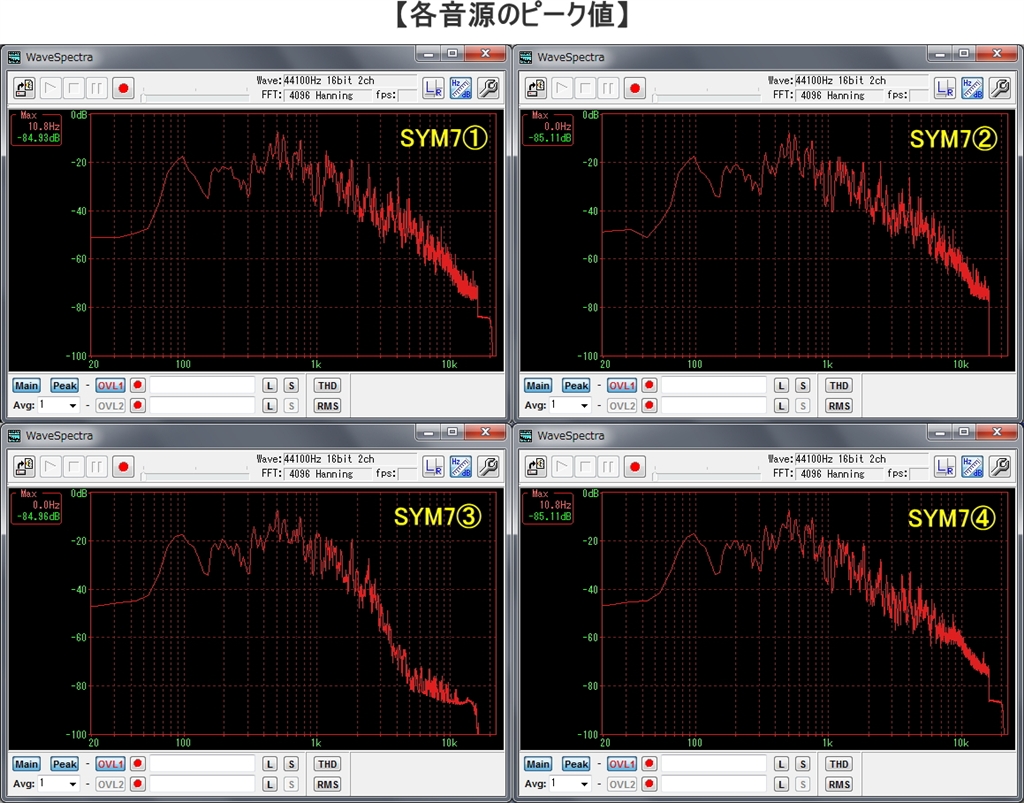The image size is (1024, 803).
Task: Toggle OVL1 overlay in SYM7③ window
Action: pyautogui.click(x=110, y=764)
